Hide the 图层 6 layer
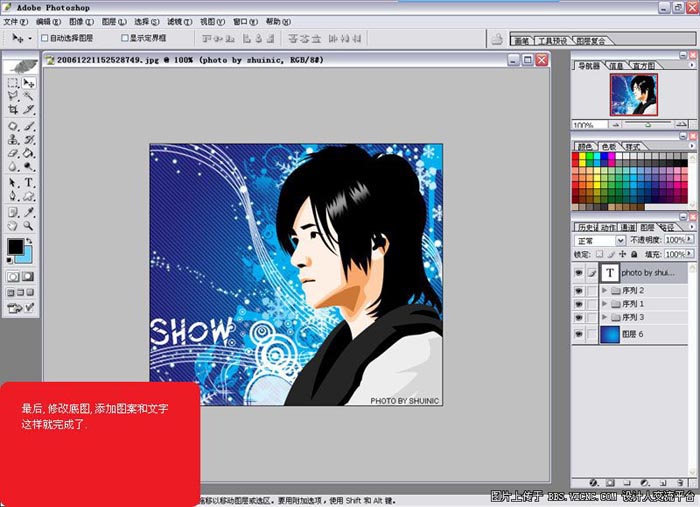Screen dimensions: 700x507 coord(579,334)
